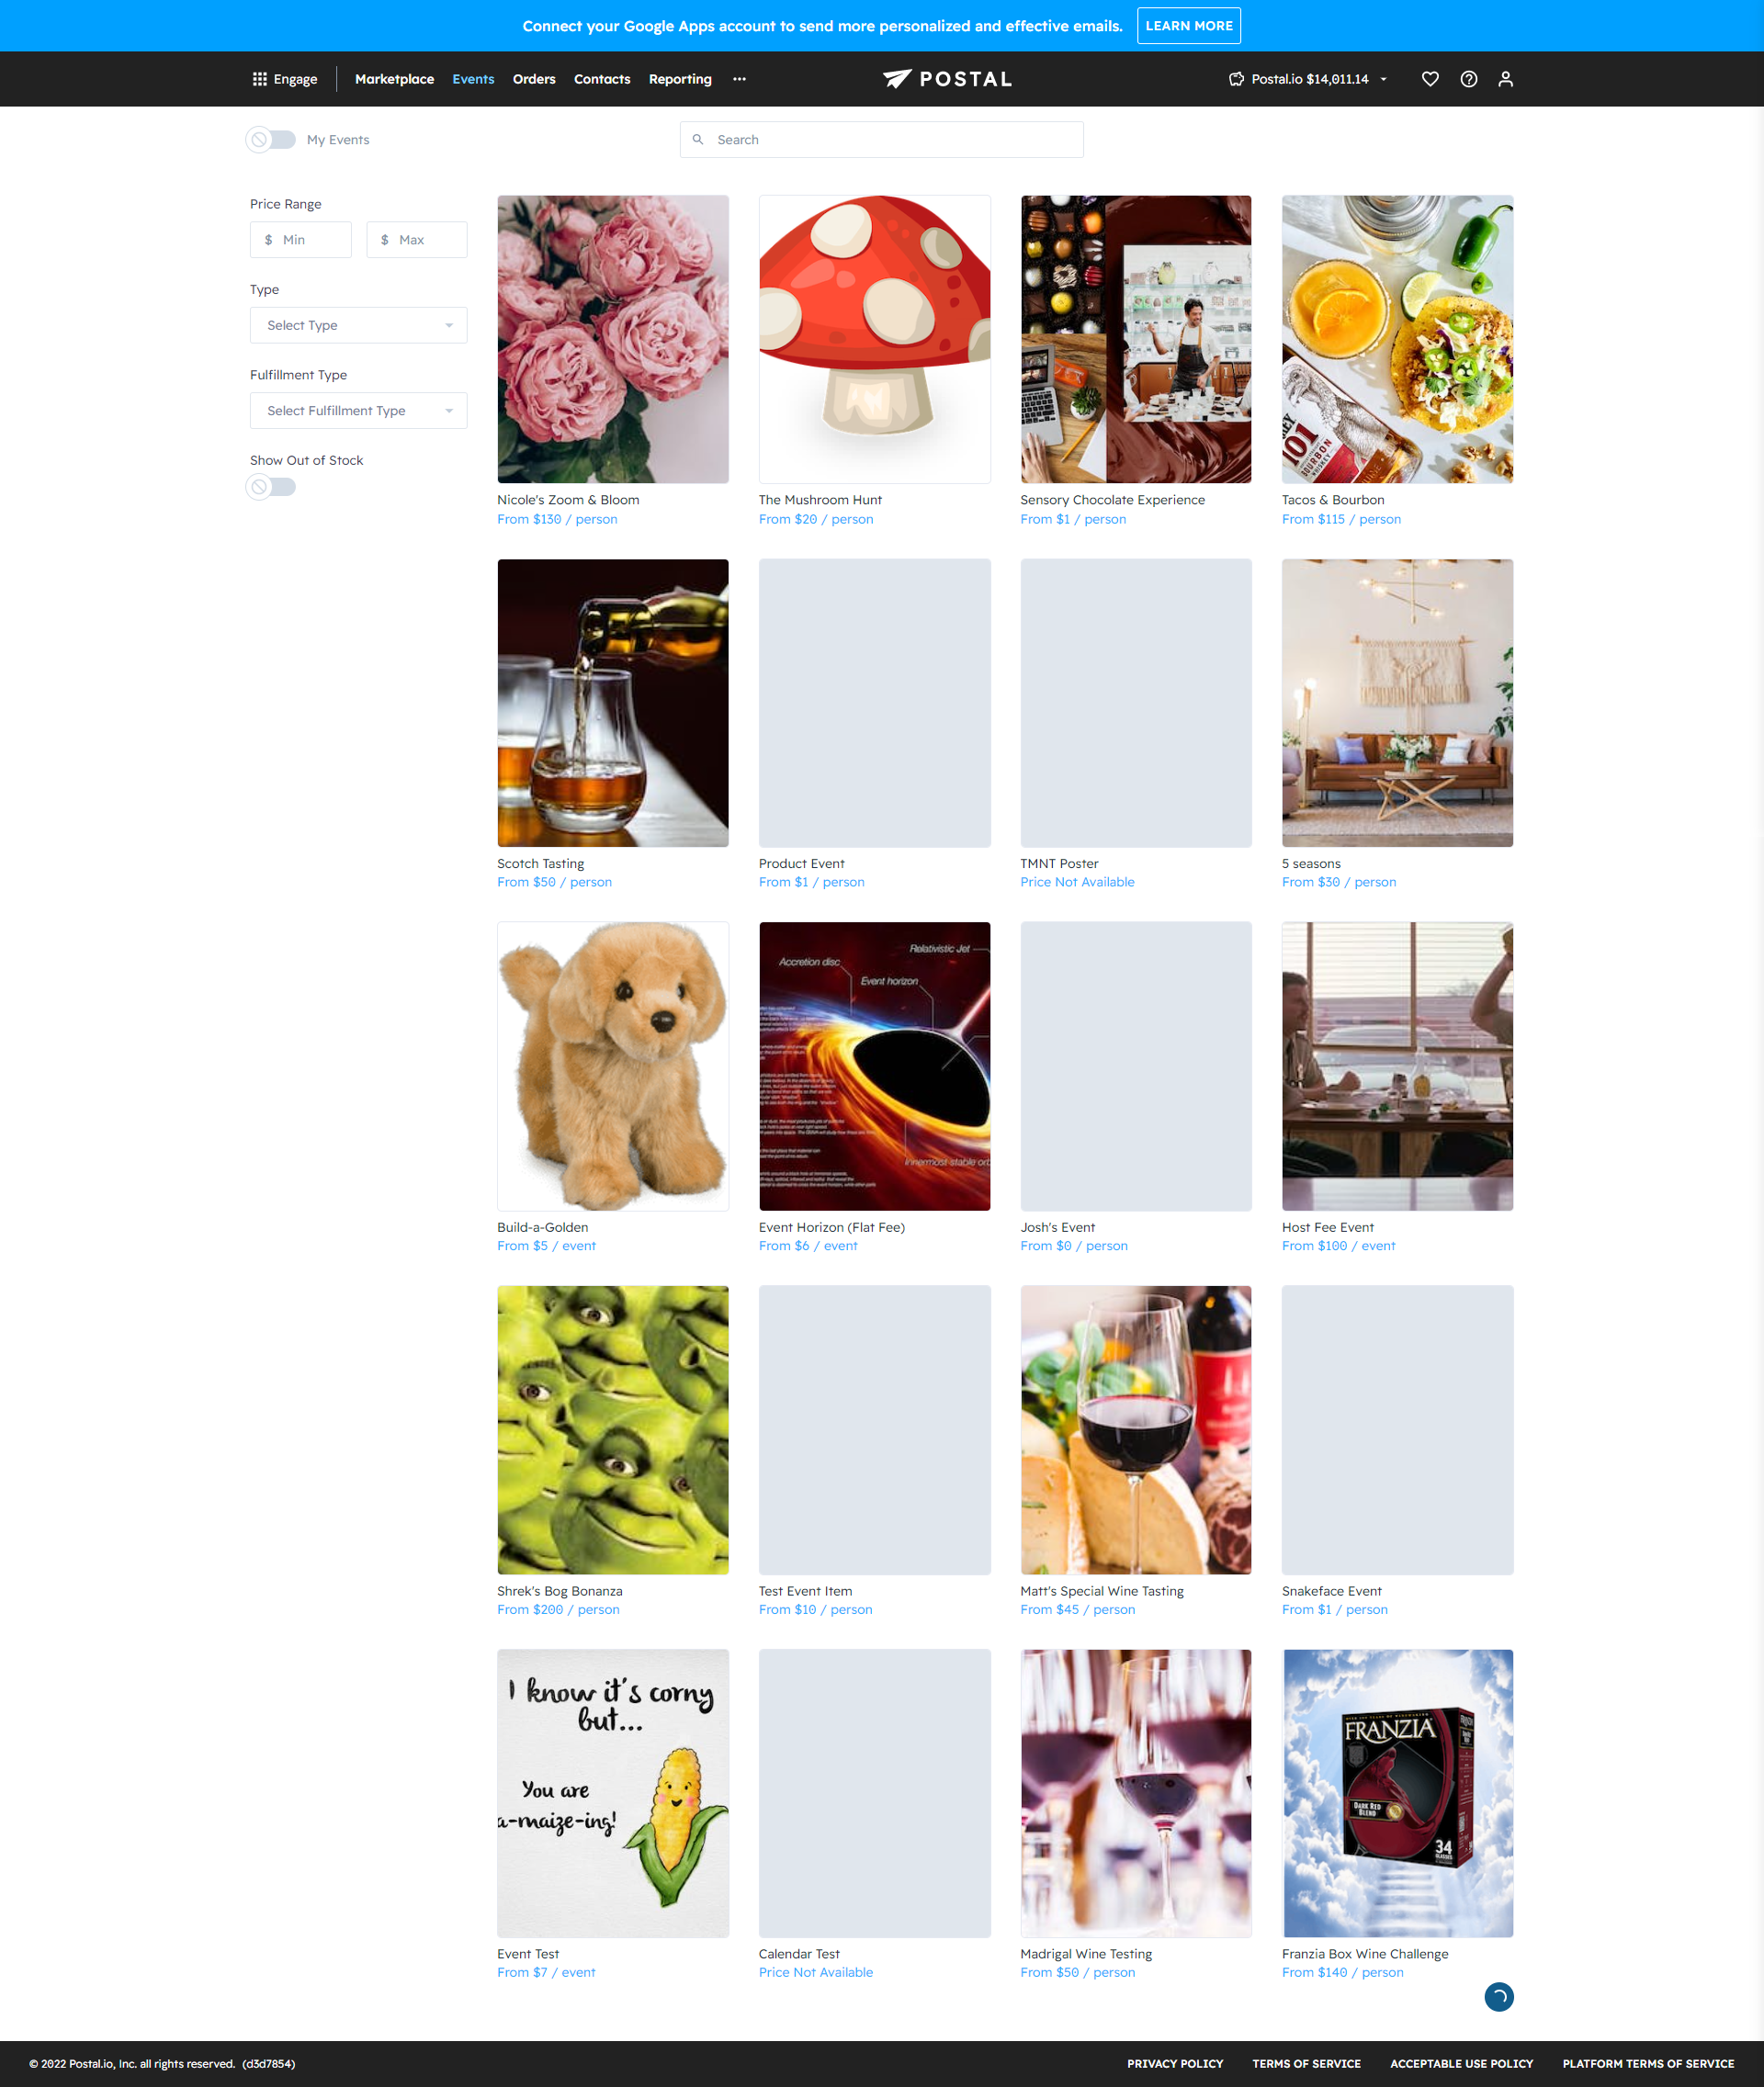Open the Reporting menu item

[x=680, y=79]
